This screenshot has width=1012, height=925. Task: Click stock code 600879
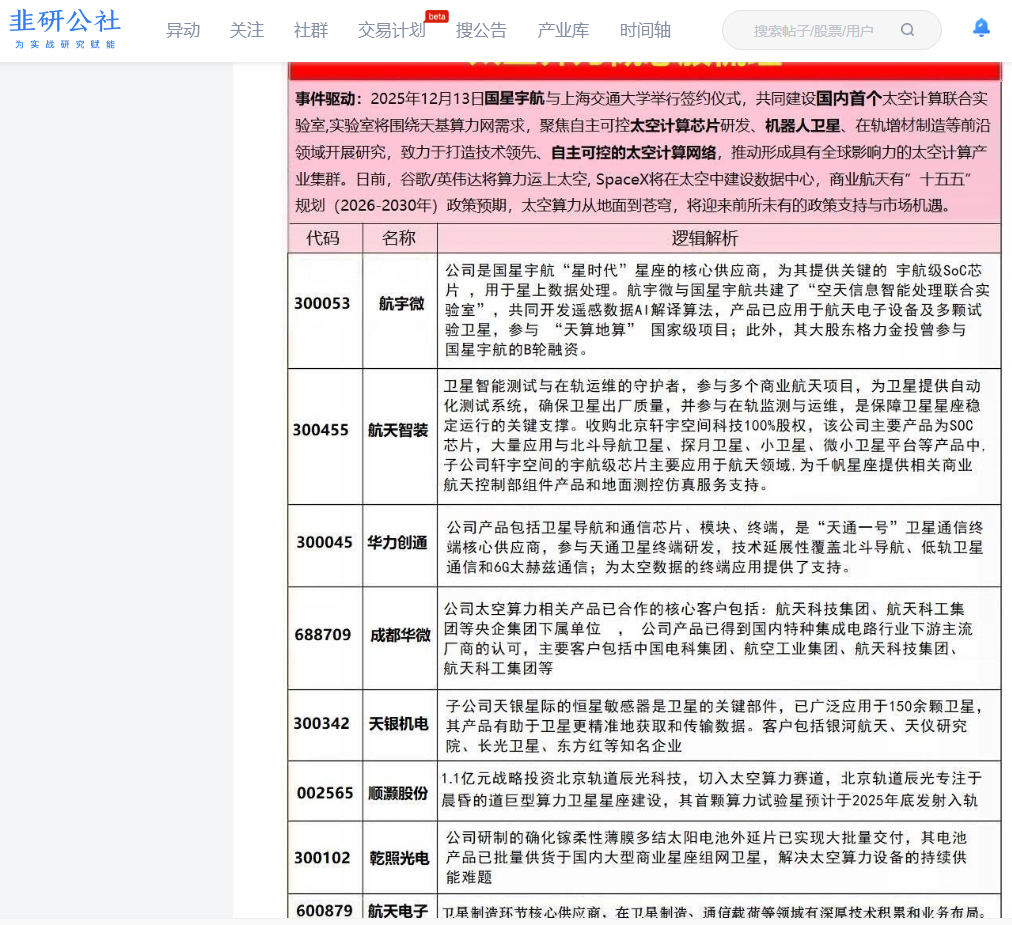(x=325, y=910)
